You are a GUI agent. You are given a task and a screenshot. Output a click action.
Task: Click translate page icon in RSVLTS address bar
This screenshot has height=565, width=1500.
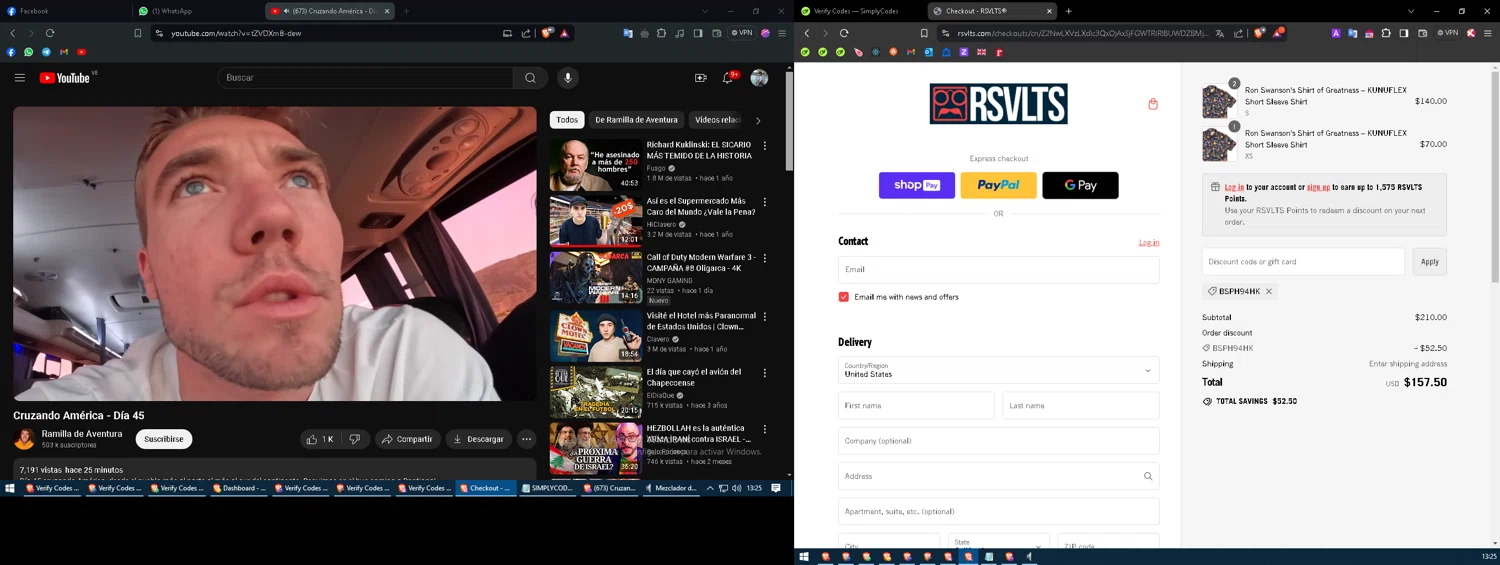(1219, 33)
